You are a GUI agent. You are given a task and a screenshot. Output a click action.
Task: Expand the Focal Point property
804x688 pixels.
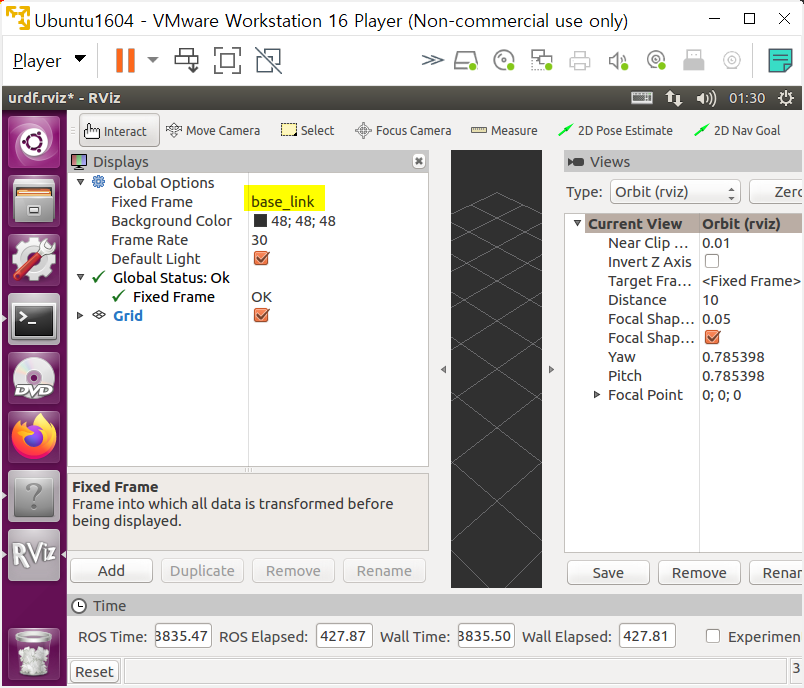pyautogui.click(x=596, y=394)
